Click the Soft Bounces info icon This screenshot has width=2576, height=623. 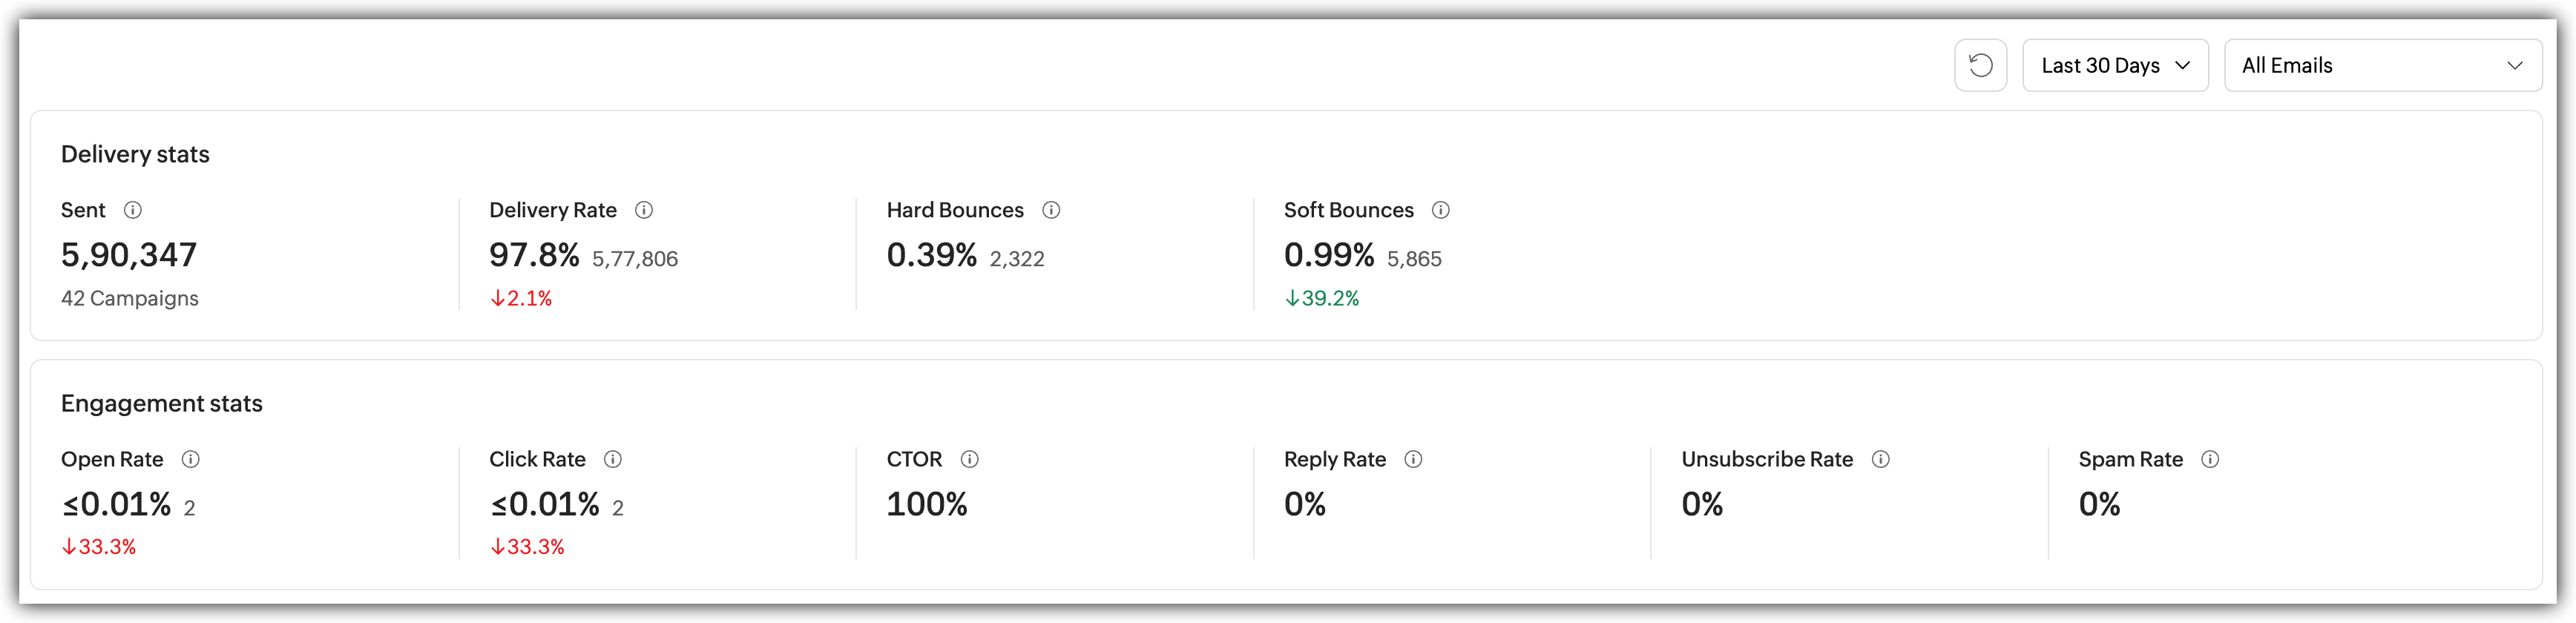pos(1440,210)
